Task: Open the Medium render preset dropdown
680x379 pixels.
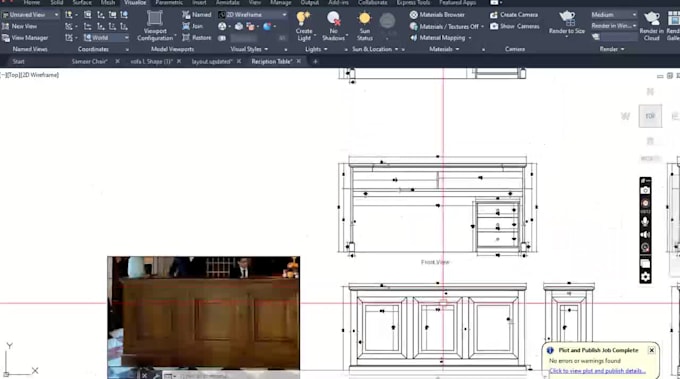Action: coord(614,15)
